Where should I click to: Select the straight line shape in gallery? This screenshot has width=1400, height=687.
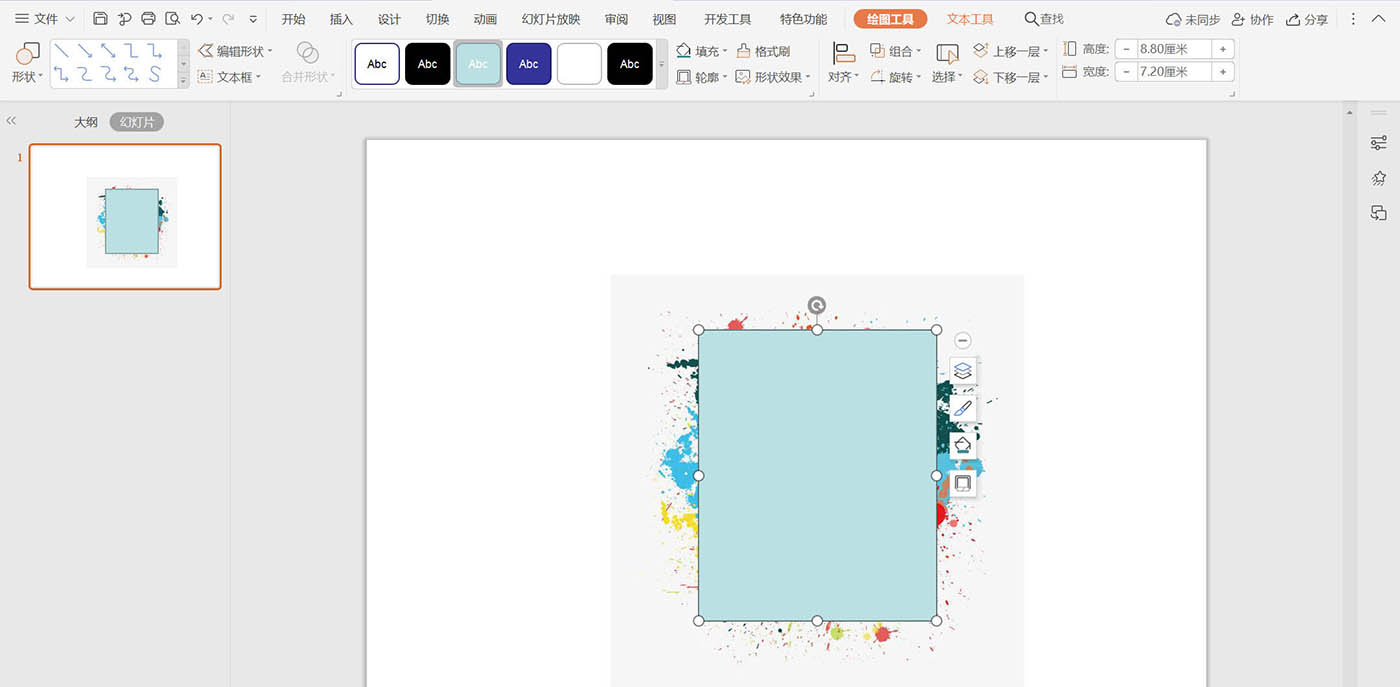62,50
